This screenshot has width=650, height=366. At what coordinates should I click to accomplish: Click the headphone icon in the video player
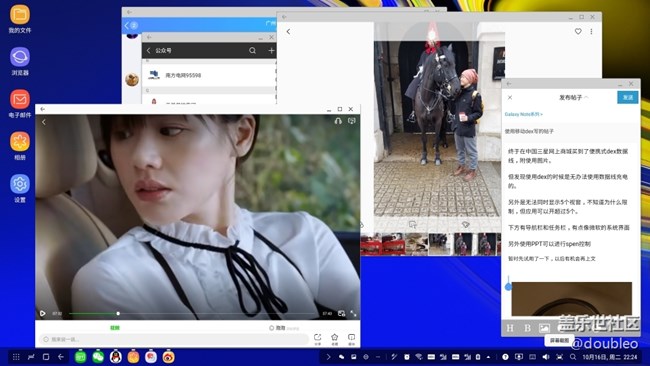[338, 121]
